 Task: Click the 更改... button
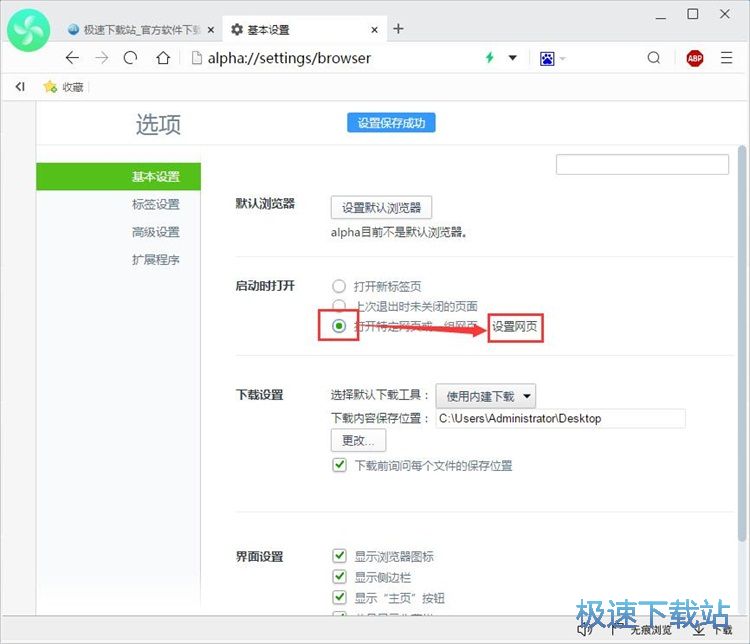[358, 440]
